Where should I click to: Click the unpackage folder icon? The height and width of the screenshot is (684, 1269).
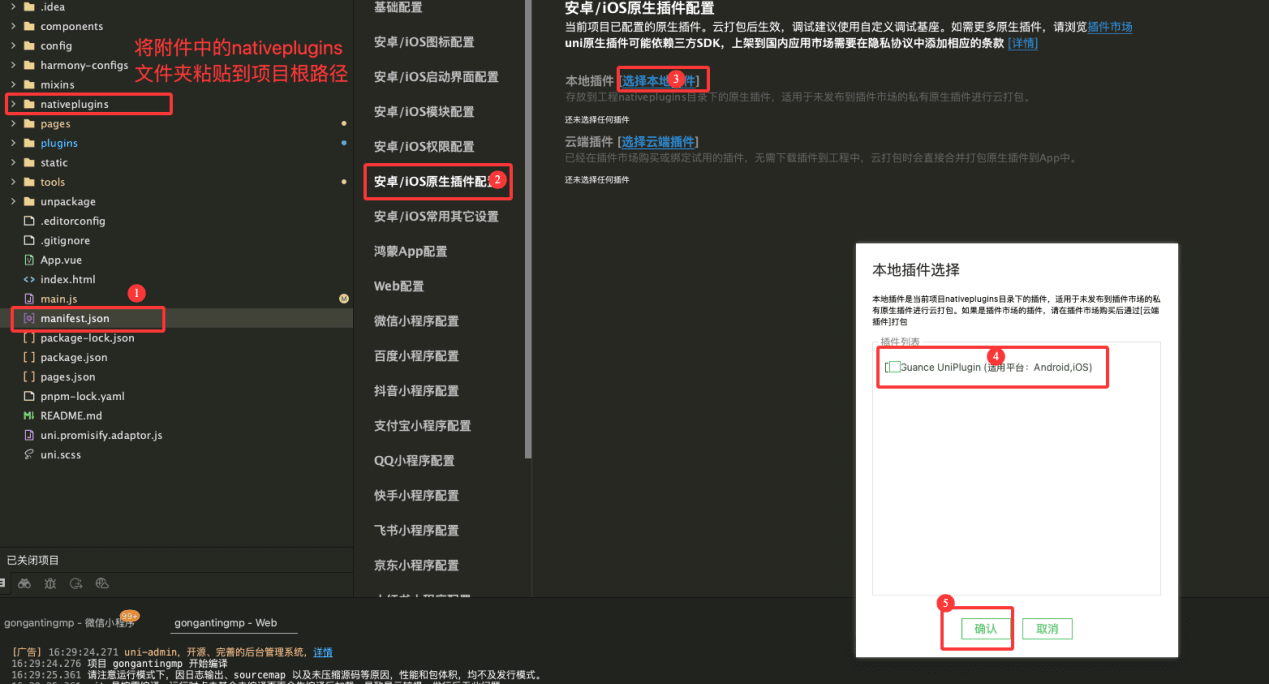click(x=29, y=201)
